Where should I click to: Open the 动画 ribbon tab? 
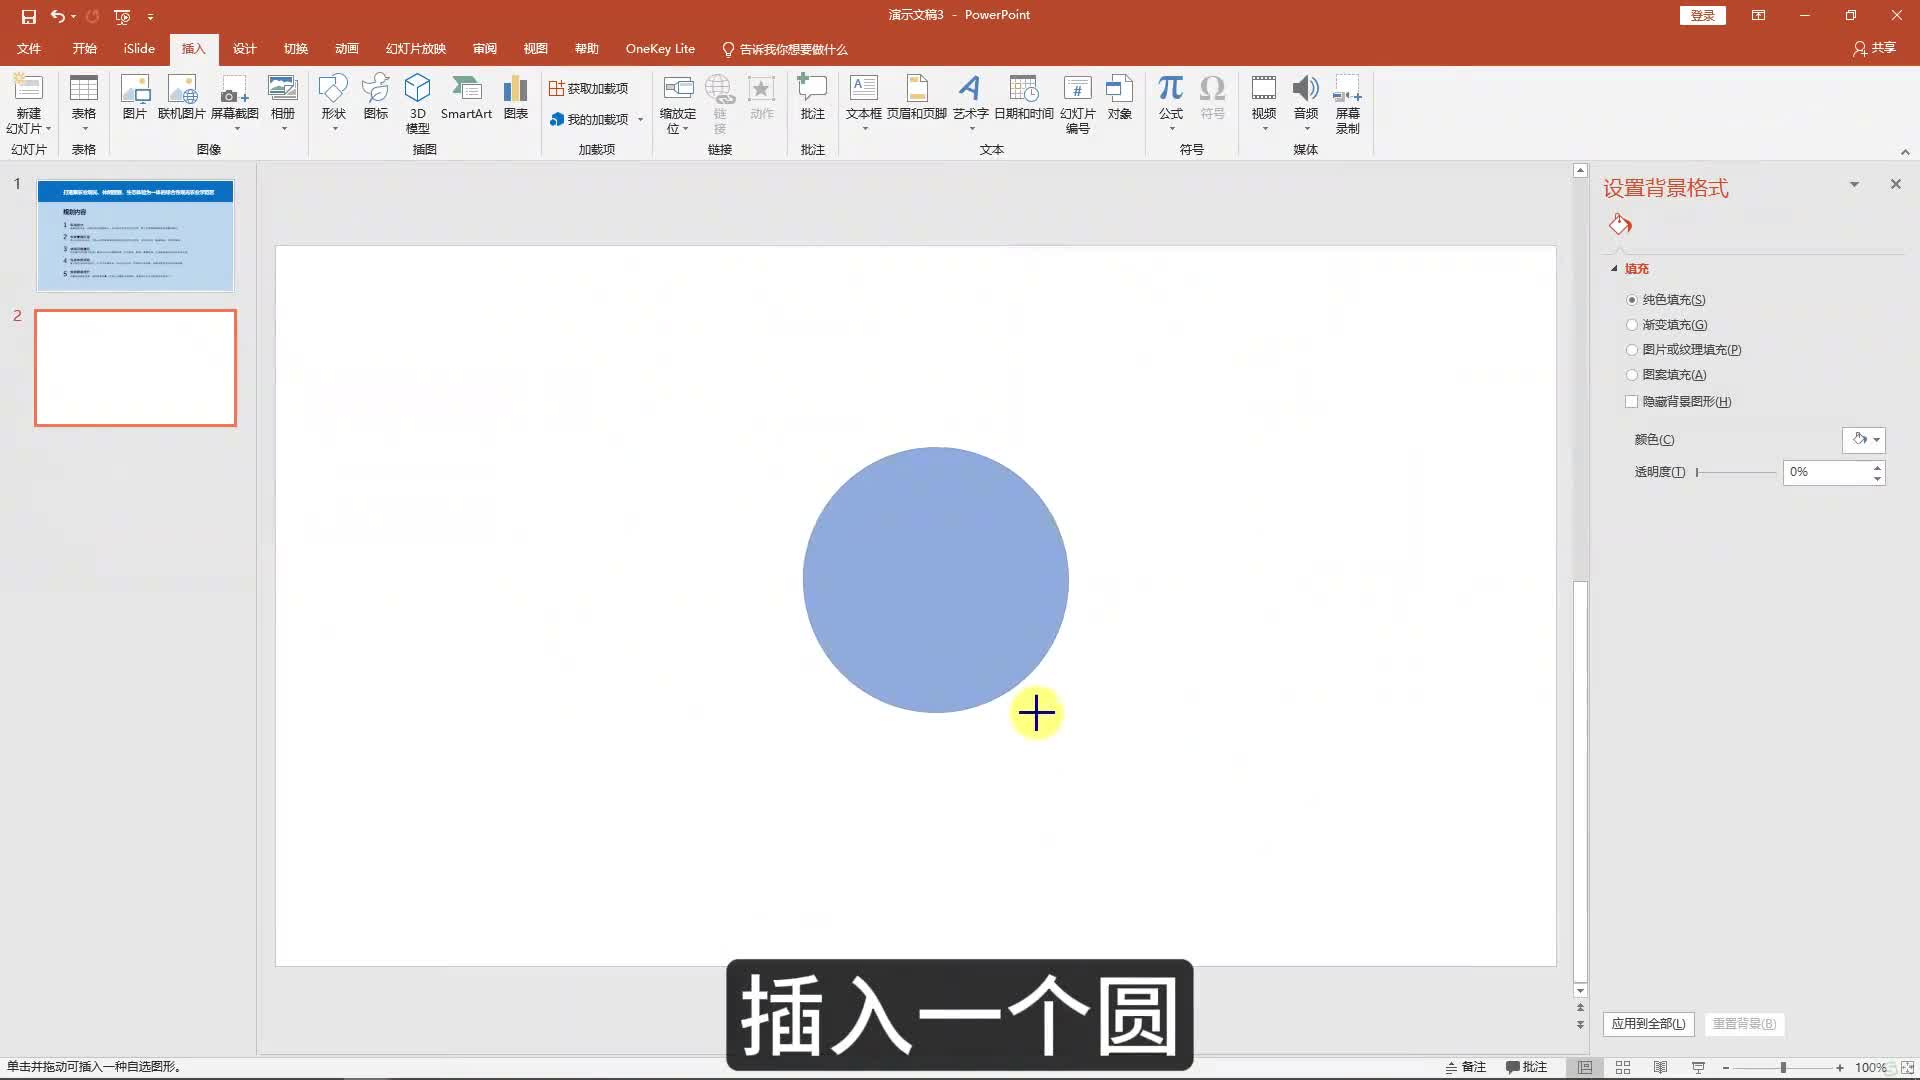346,48
